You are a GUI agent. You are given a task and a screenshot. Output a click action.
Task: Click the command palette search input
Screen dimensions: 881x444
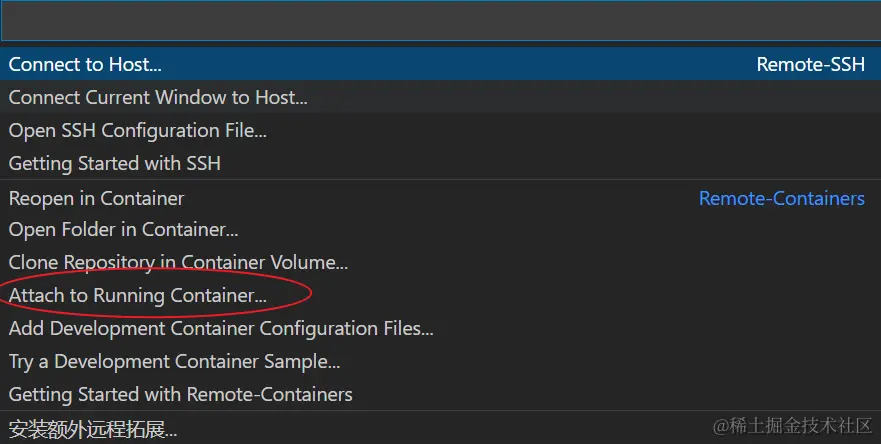440,20
